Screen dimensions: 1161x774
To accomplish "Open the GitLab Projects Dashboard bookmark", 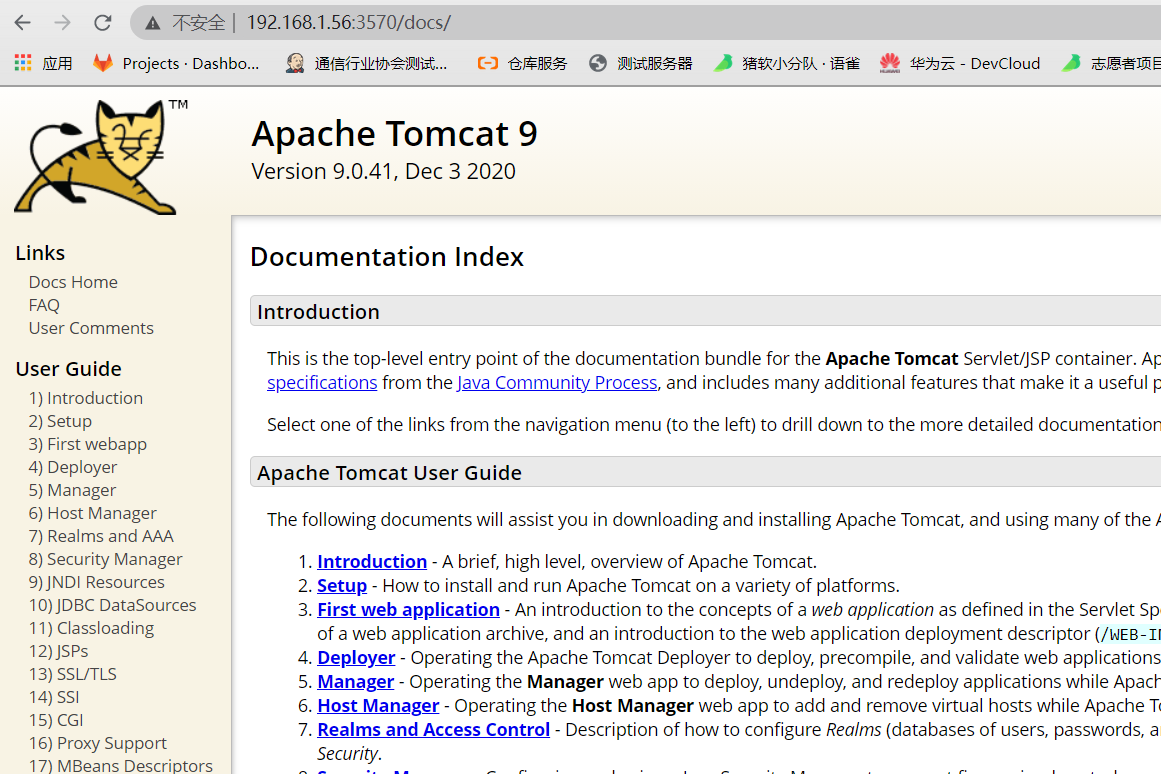I will coord(176,63).
